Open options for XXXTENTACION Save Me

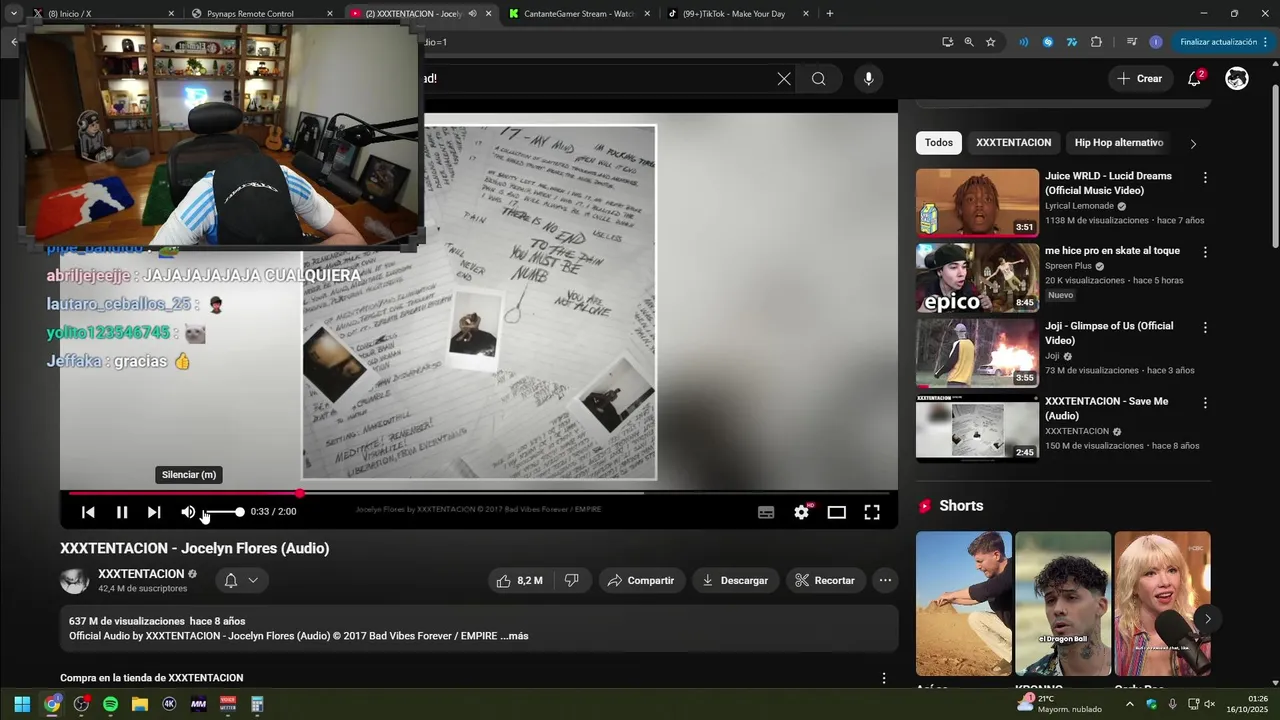(1205, 402)
